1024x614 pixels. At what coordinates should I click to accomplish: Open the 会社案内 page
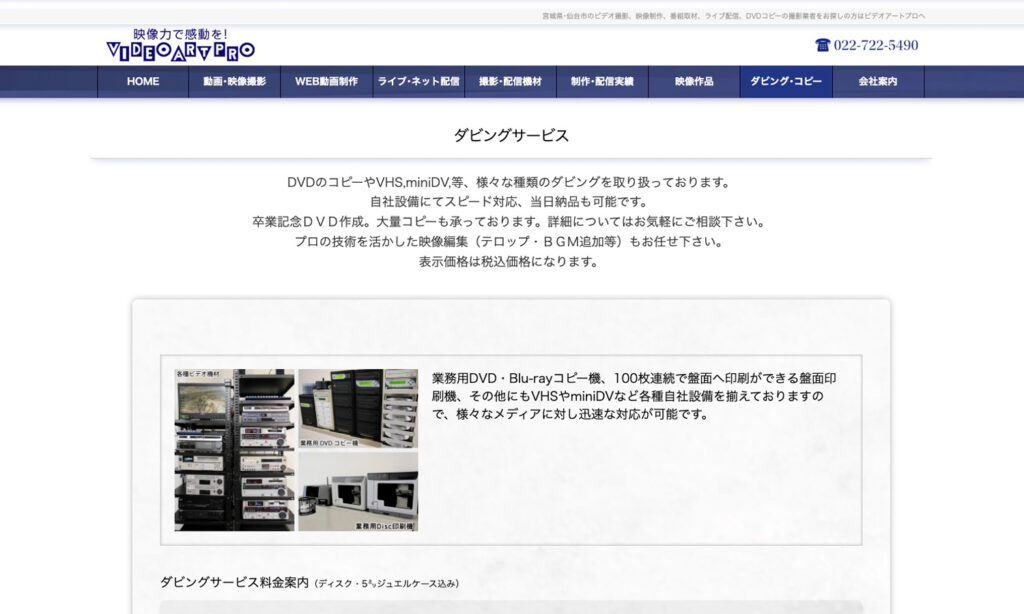pyautogui.click(x=878, y=82)
